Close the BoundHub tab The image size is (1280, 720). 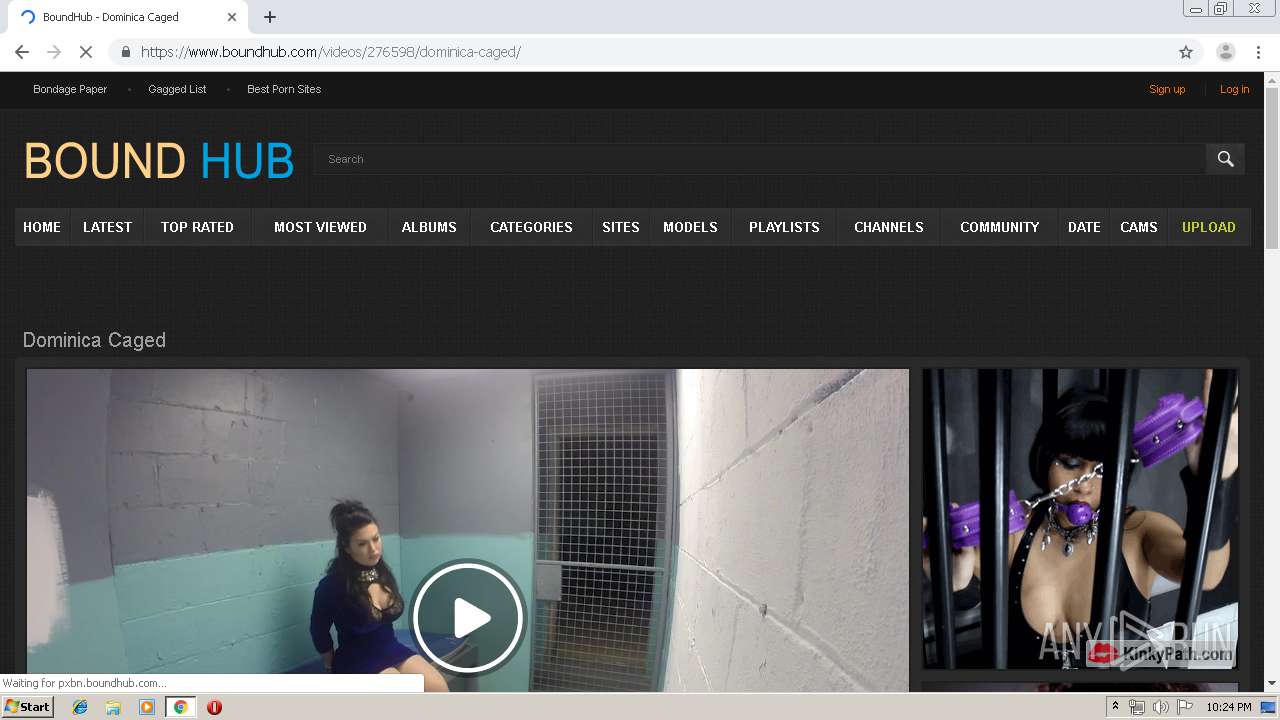point(232,17)
